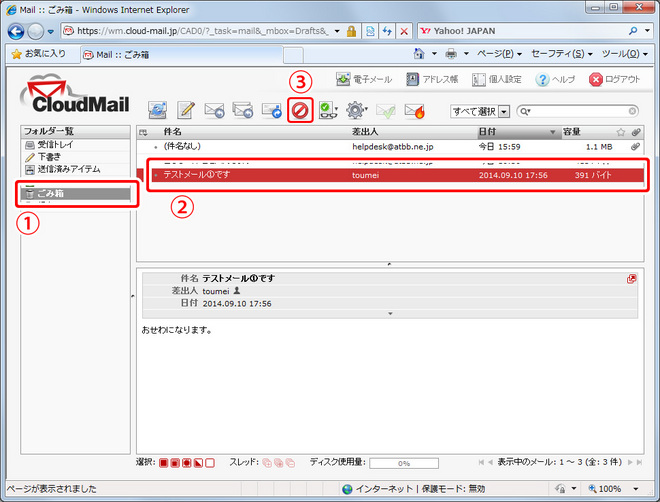Click the ログアウト logout link

click(x=615, y=79)
